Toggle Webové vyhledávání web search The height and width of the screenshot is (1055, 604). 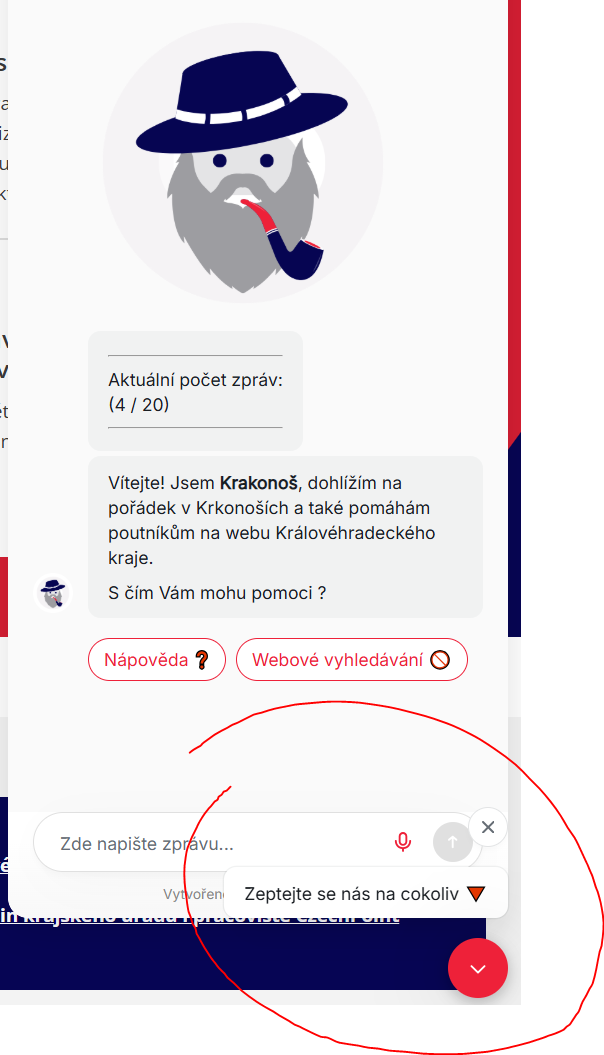tap(352, 659)
